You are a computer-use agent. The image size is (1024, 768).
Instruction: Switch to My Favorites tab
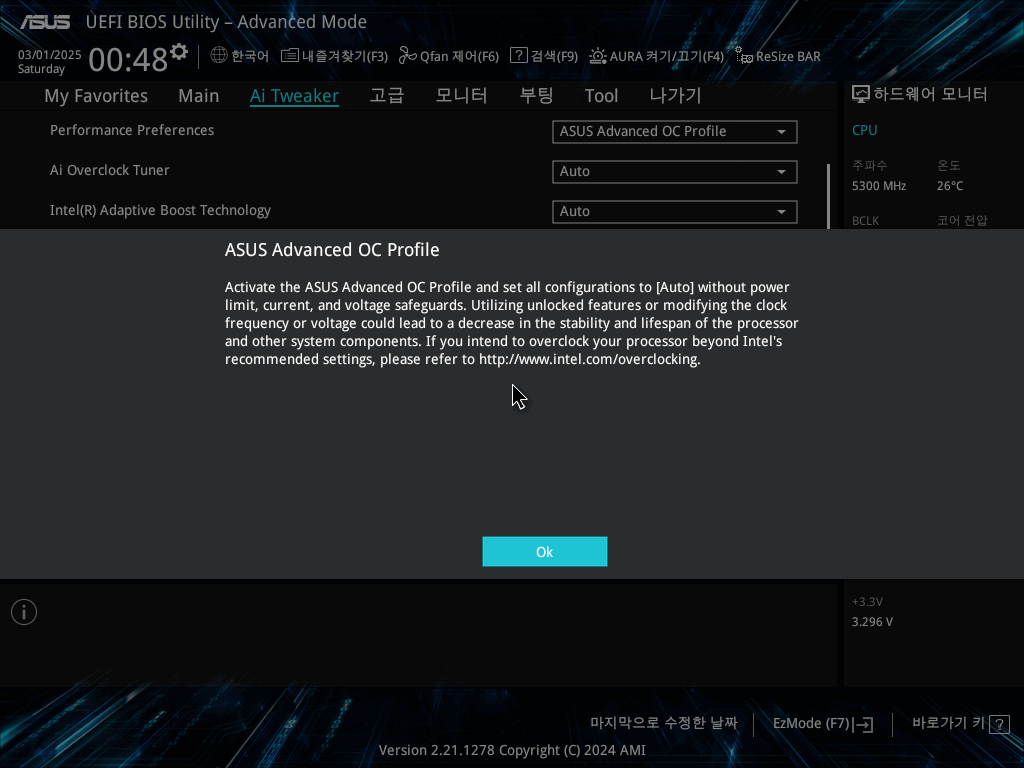point(96,96)
